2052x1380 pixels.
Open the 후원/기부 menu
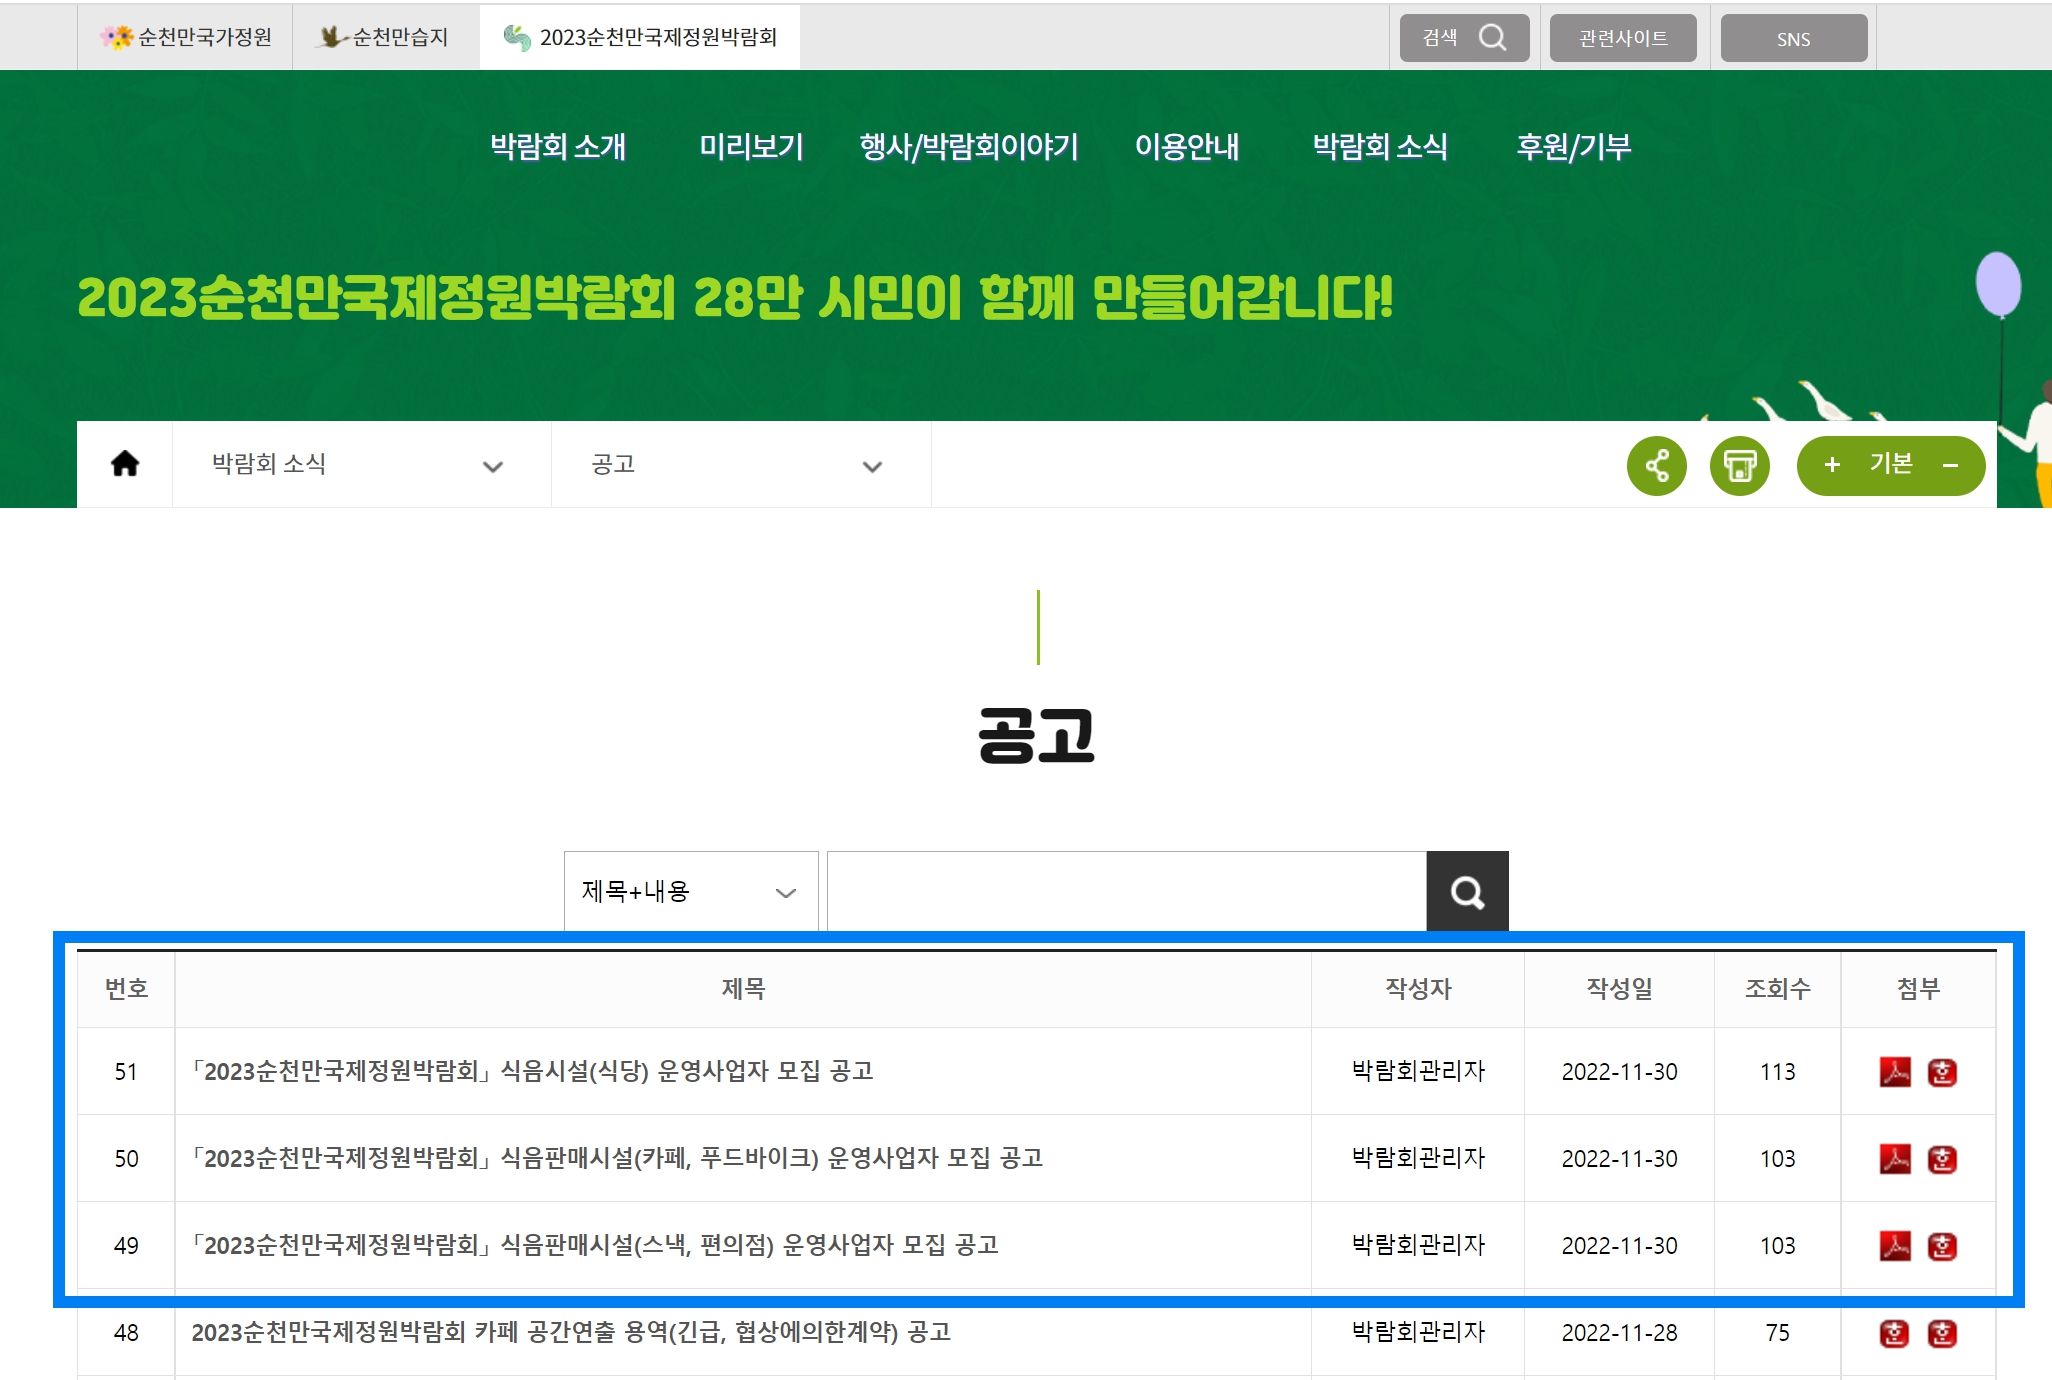click(1574, 147)
